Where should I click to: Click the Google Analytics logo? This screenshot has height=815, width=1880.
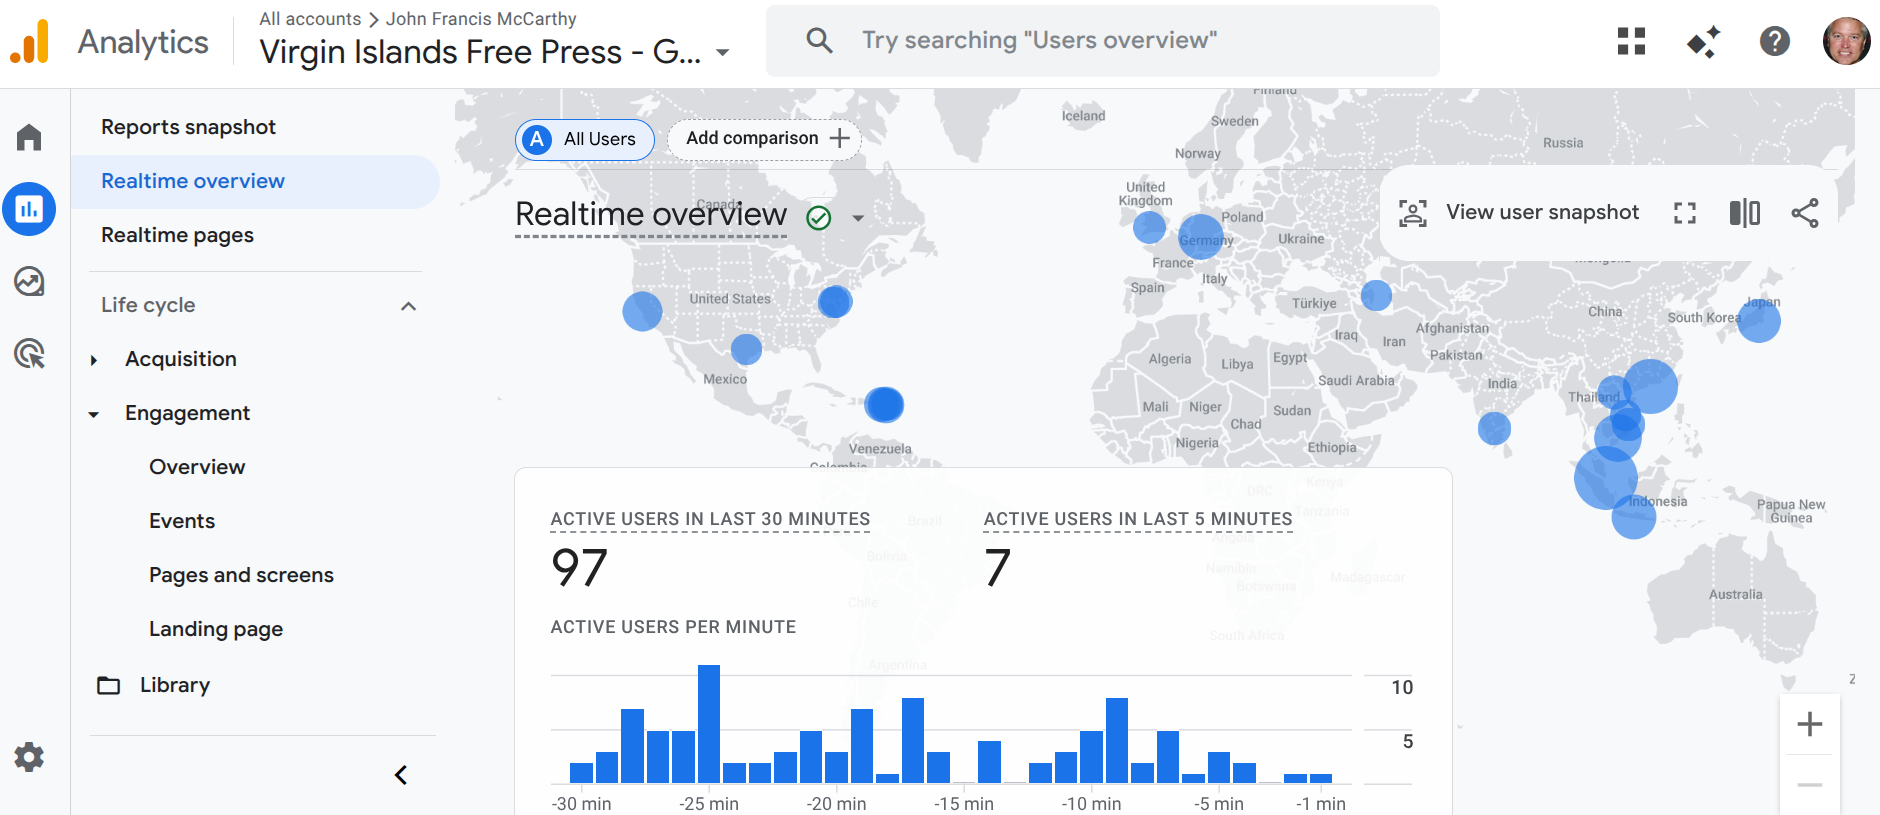30,42
